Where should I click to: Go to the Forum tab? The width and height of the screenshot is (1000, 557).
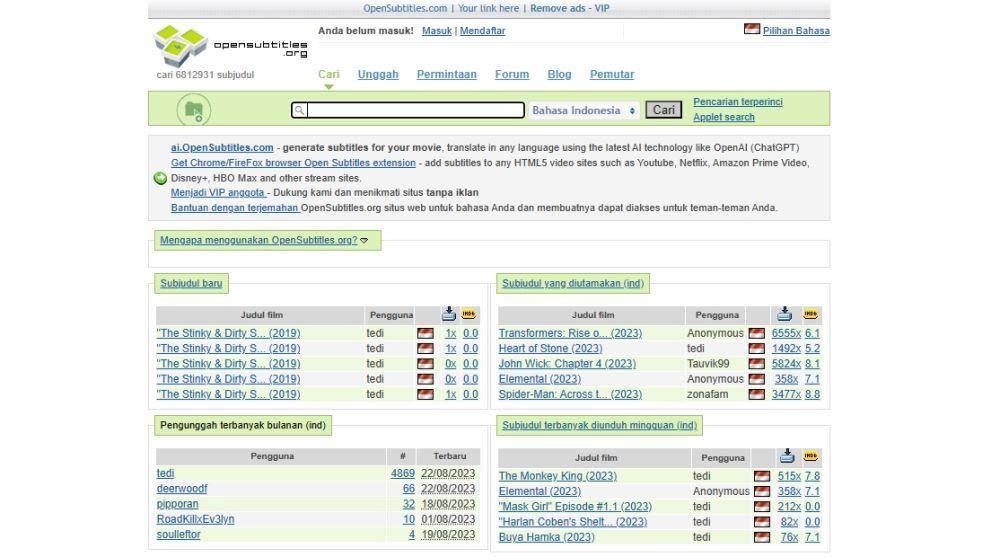click(512, 74)
